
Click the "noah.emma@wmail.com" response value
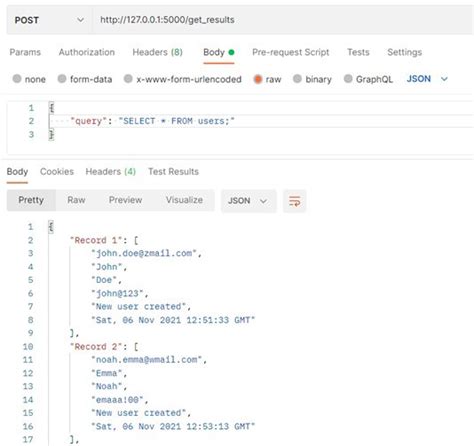[x=147, y=360]
